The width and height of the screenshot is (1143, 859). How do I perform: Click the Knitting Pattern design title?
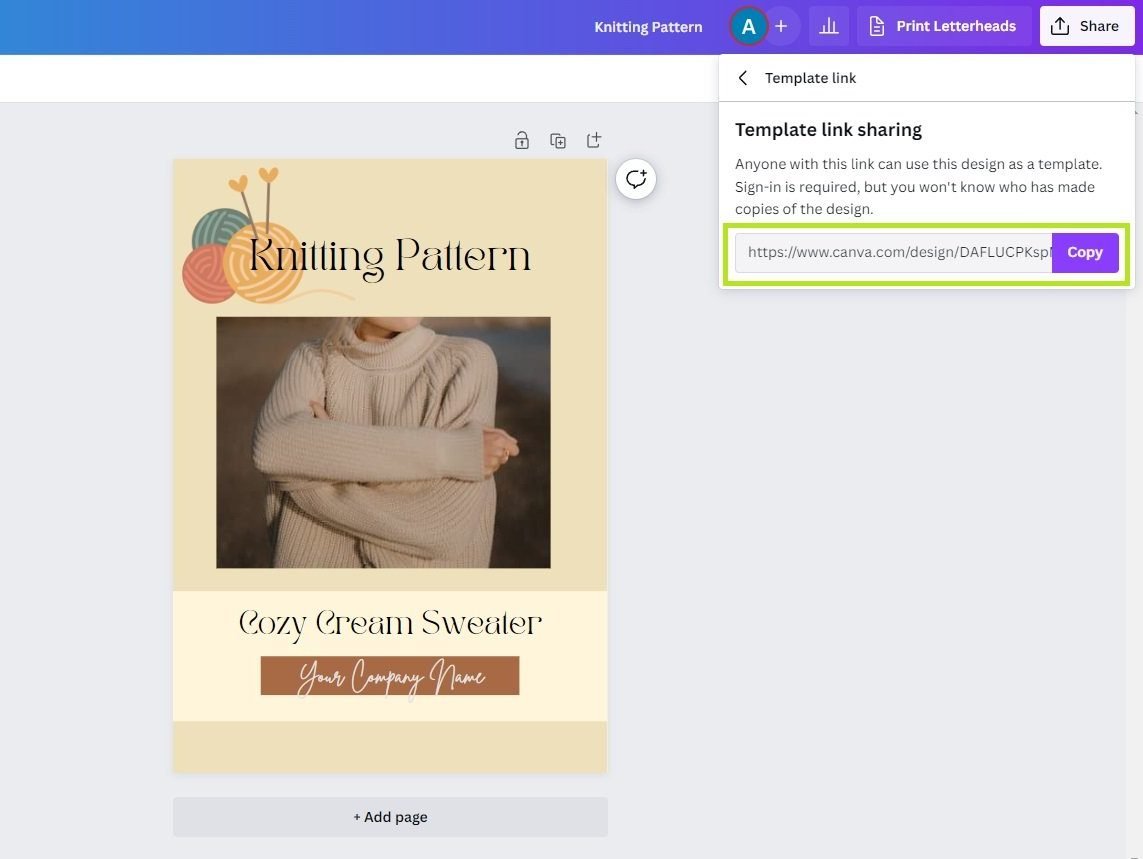click(x=648, y=26)
